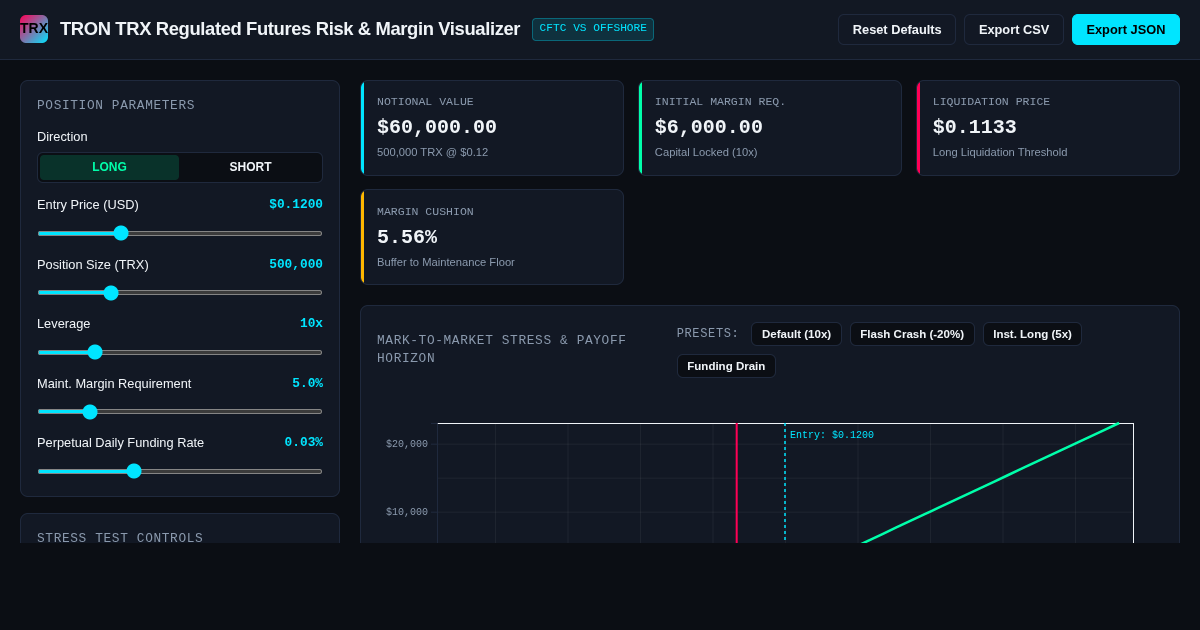Click Reset Defaults button
The width and height of the screenshot is (1200, 630).
tap(897, 29)
